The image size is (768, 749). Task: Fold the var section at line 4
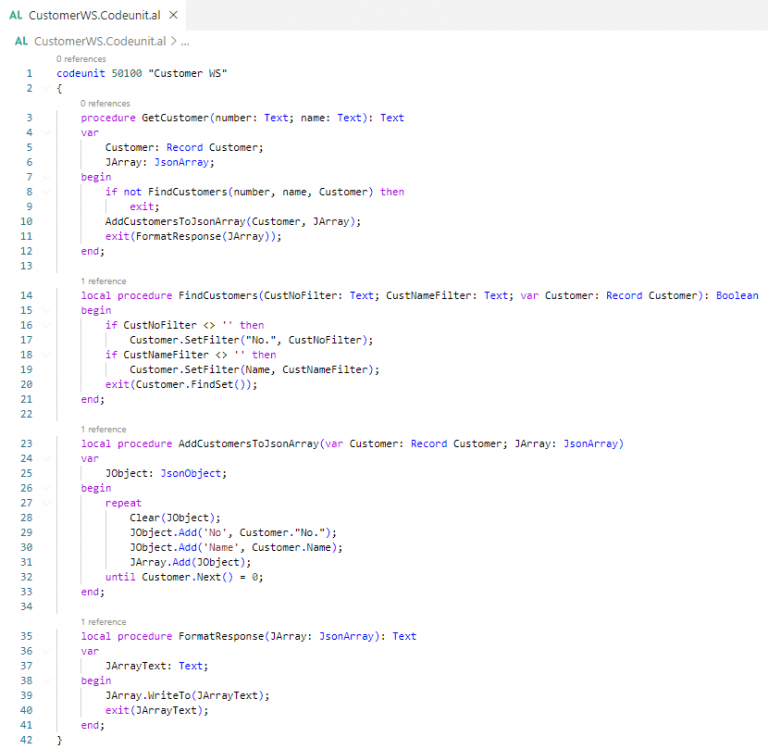coord(45,132)
